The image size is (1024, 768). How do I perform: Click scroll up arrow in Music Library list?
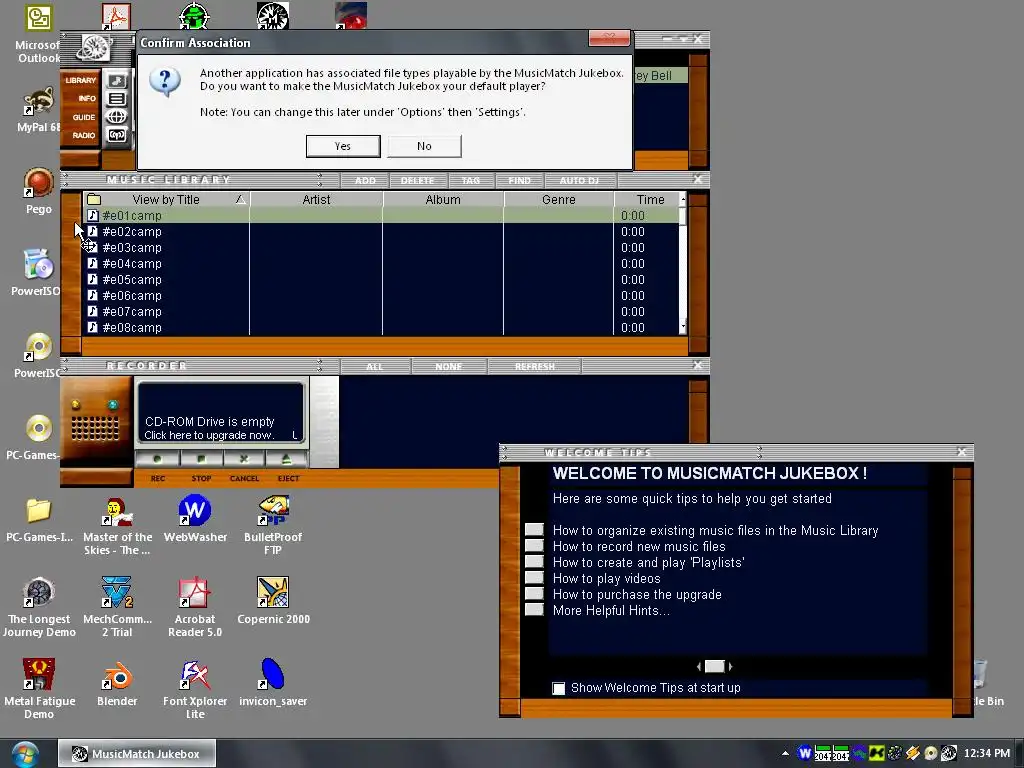point(683,199)
